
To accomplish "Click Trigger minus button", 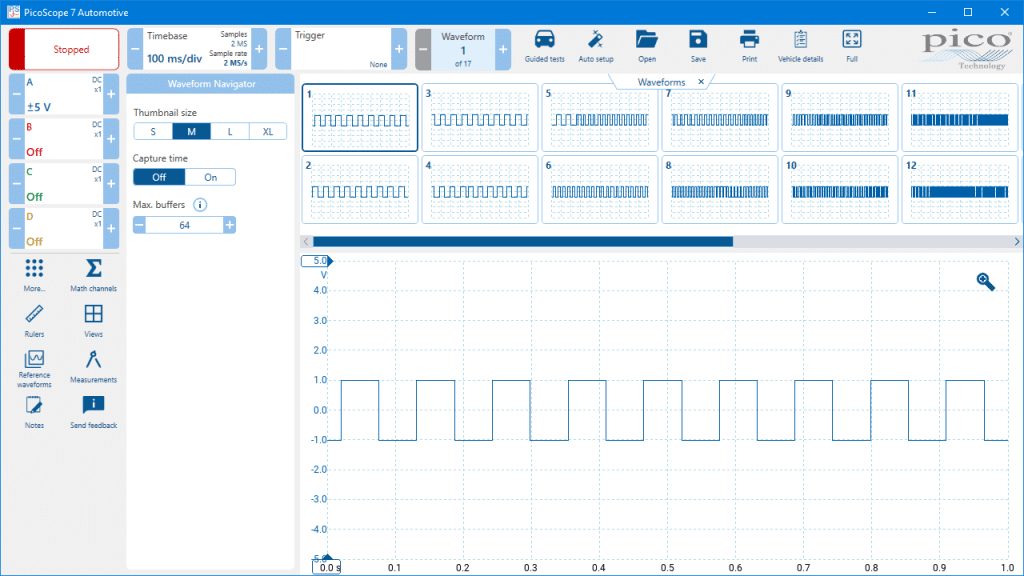I will click(283, 49).
